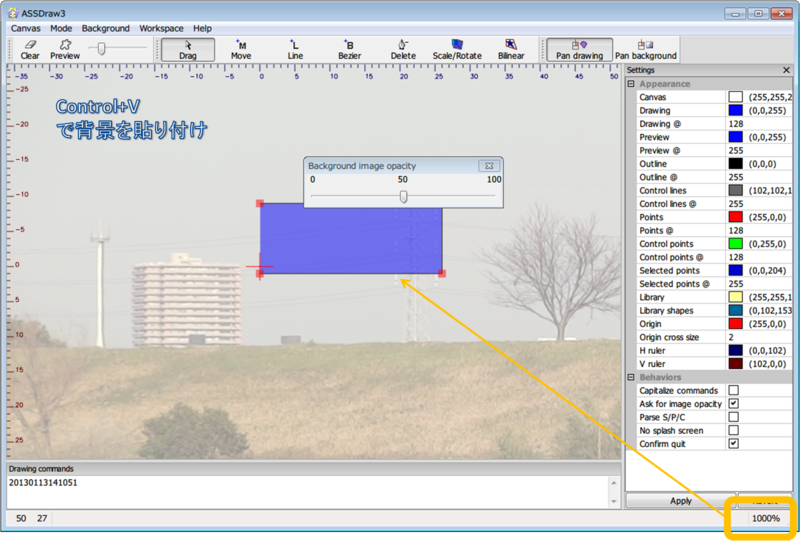Click the Drawing commands scrollbar down arrow
This screenshot has width=800, height=541.
click(614, 502)
